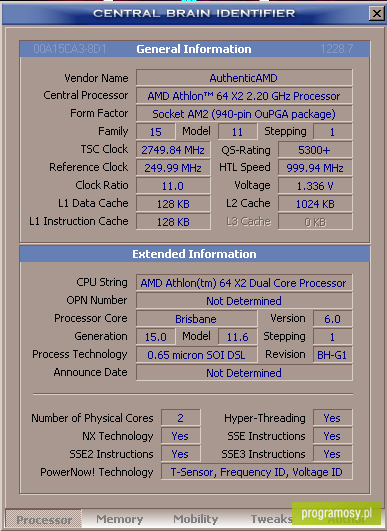Image resolution: width=387 pixels, height=531 pixels.
Task: Select the Processor tab
Action: point(44,519)
